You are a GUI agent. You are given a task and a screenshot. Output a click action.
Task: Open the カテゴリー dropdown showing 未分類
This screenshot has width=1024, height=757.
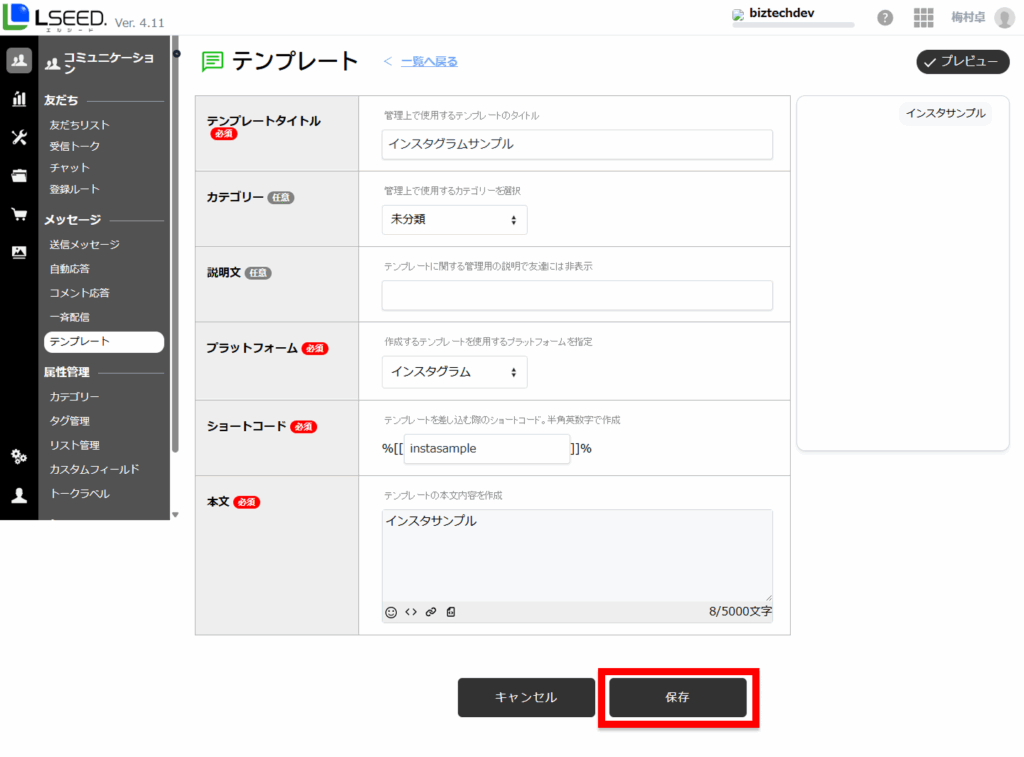coord(454,220)
